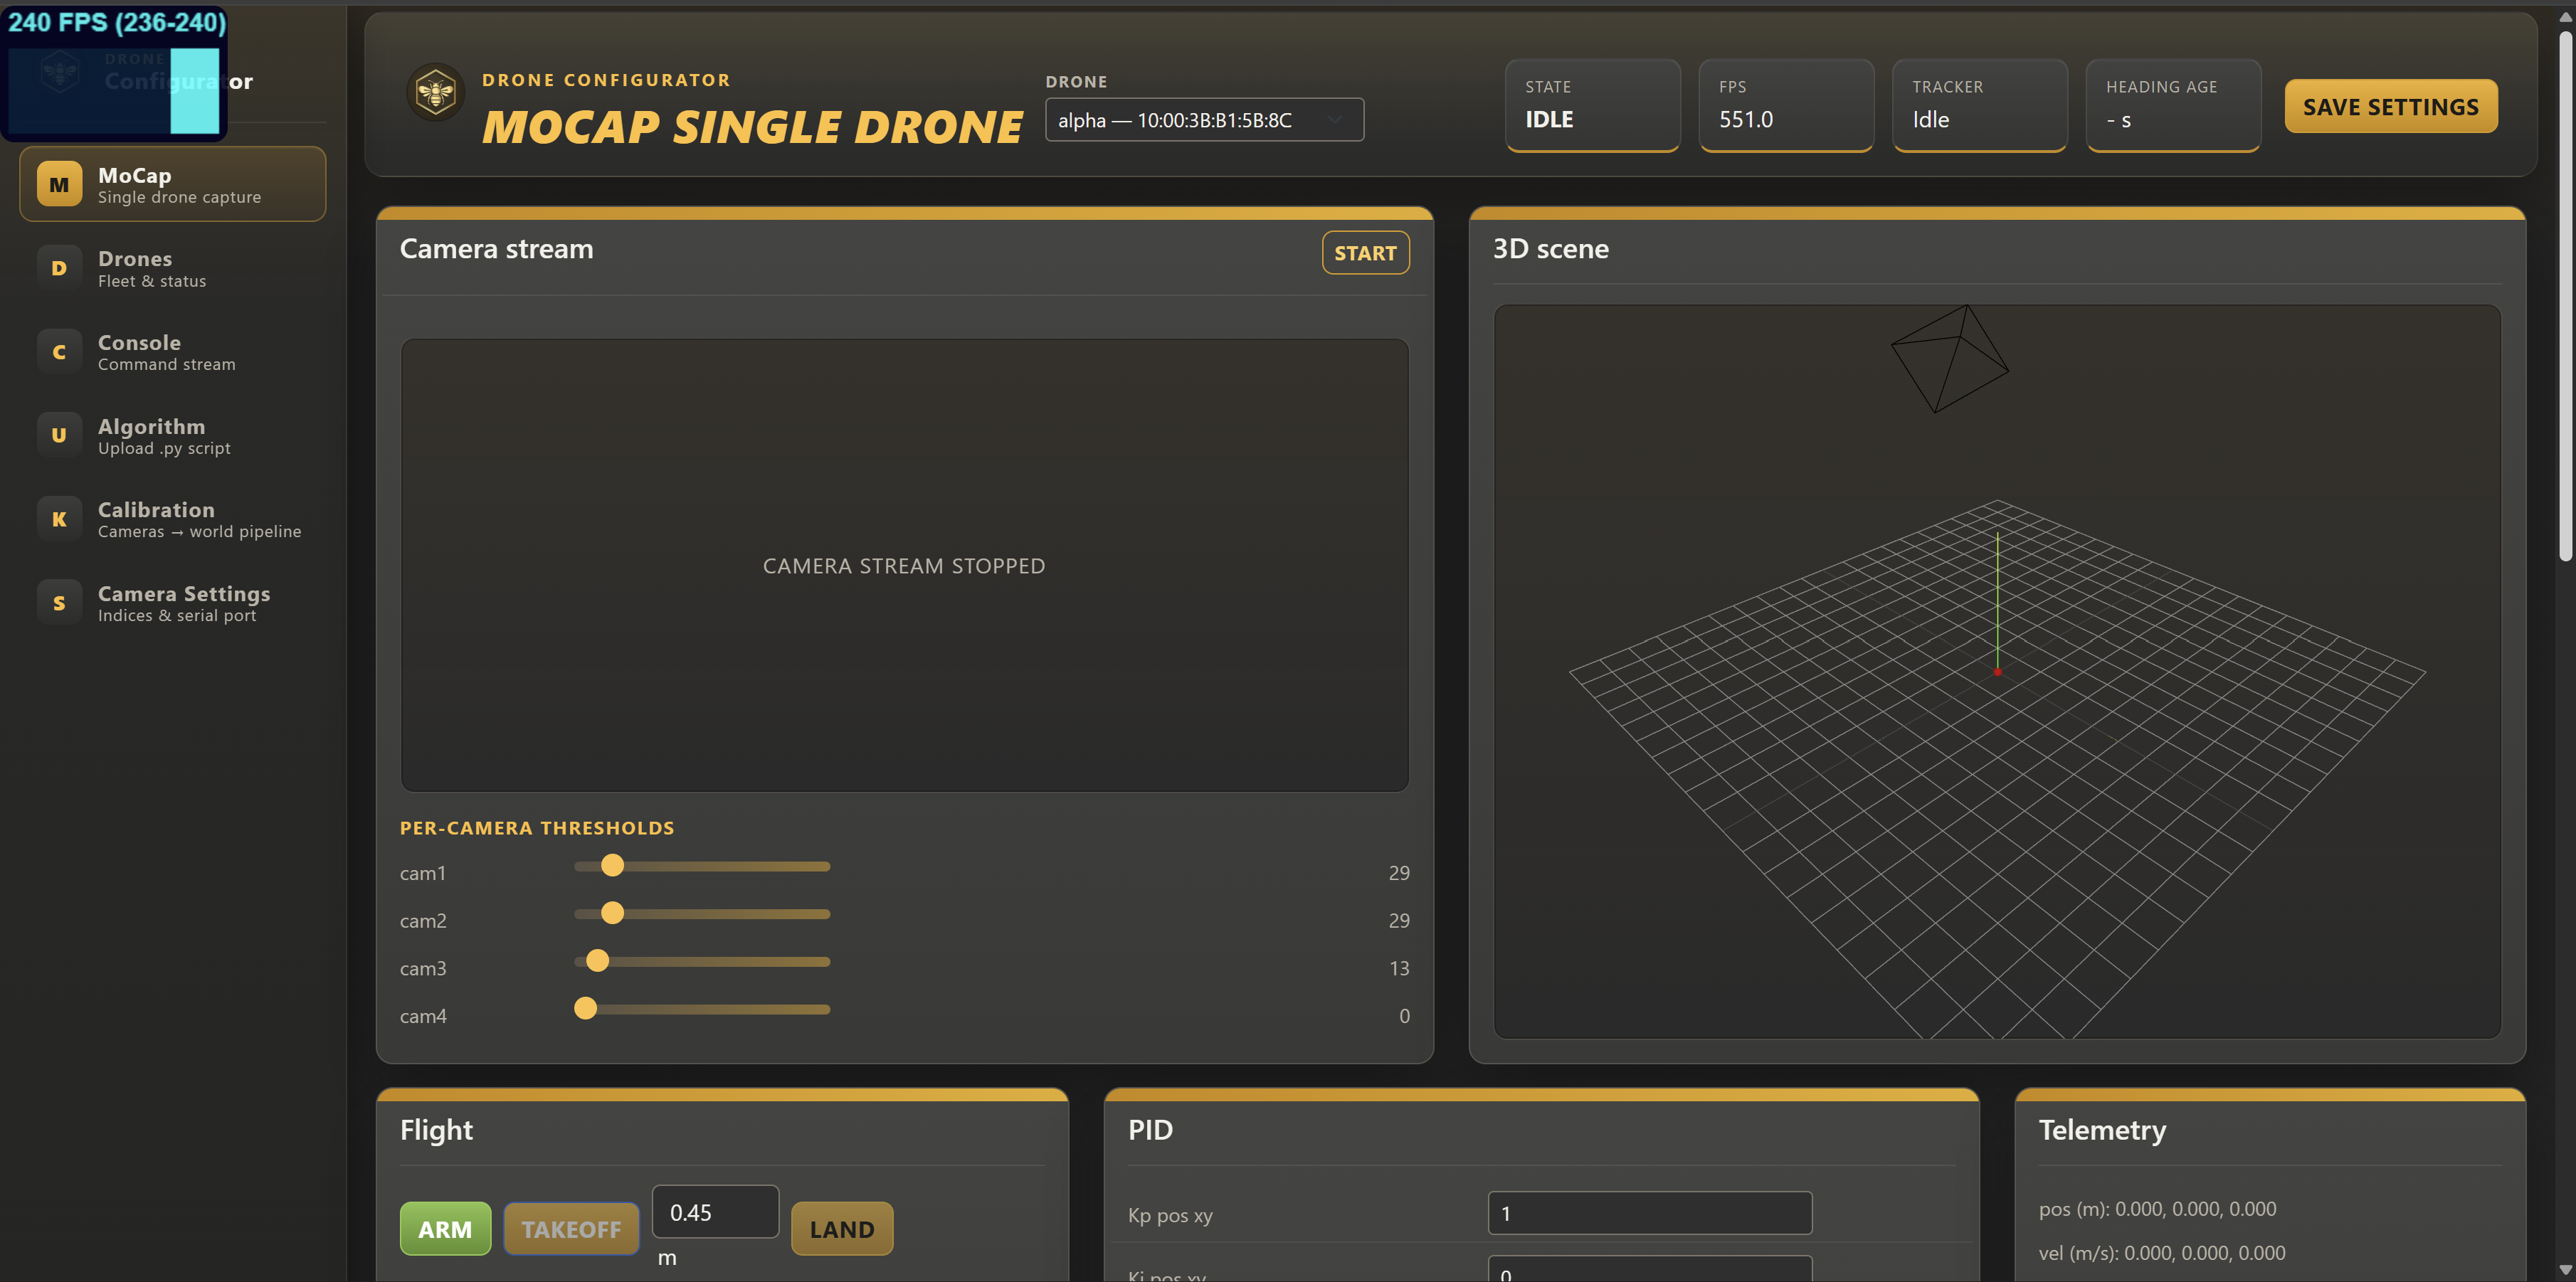
Task: Click the MOCAP SINGLE DRONE title
Action: click(752, 127)
